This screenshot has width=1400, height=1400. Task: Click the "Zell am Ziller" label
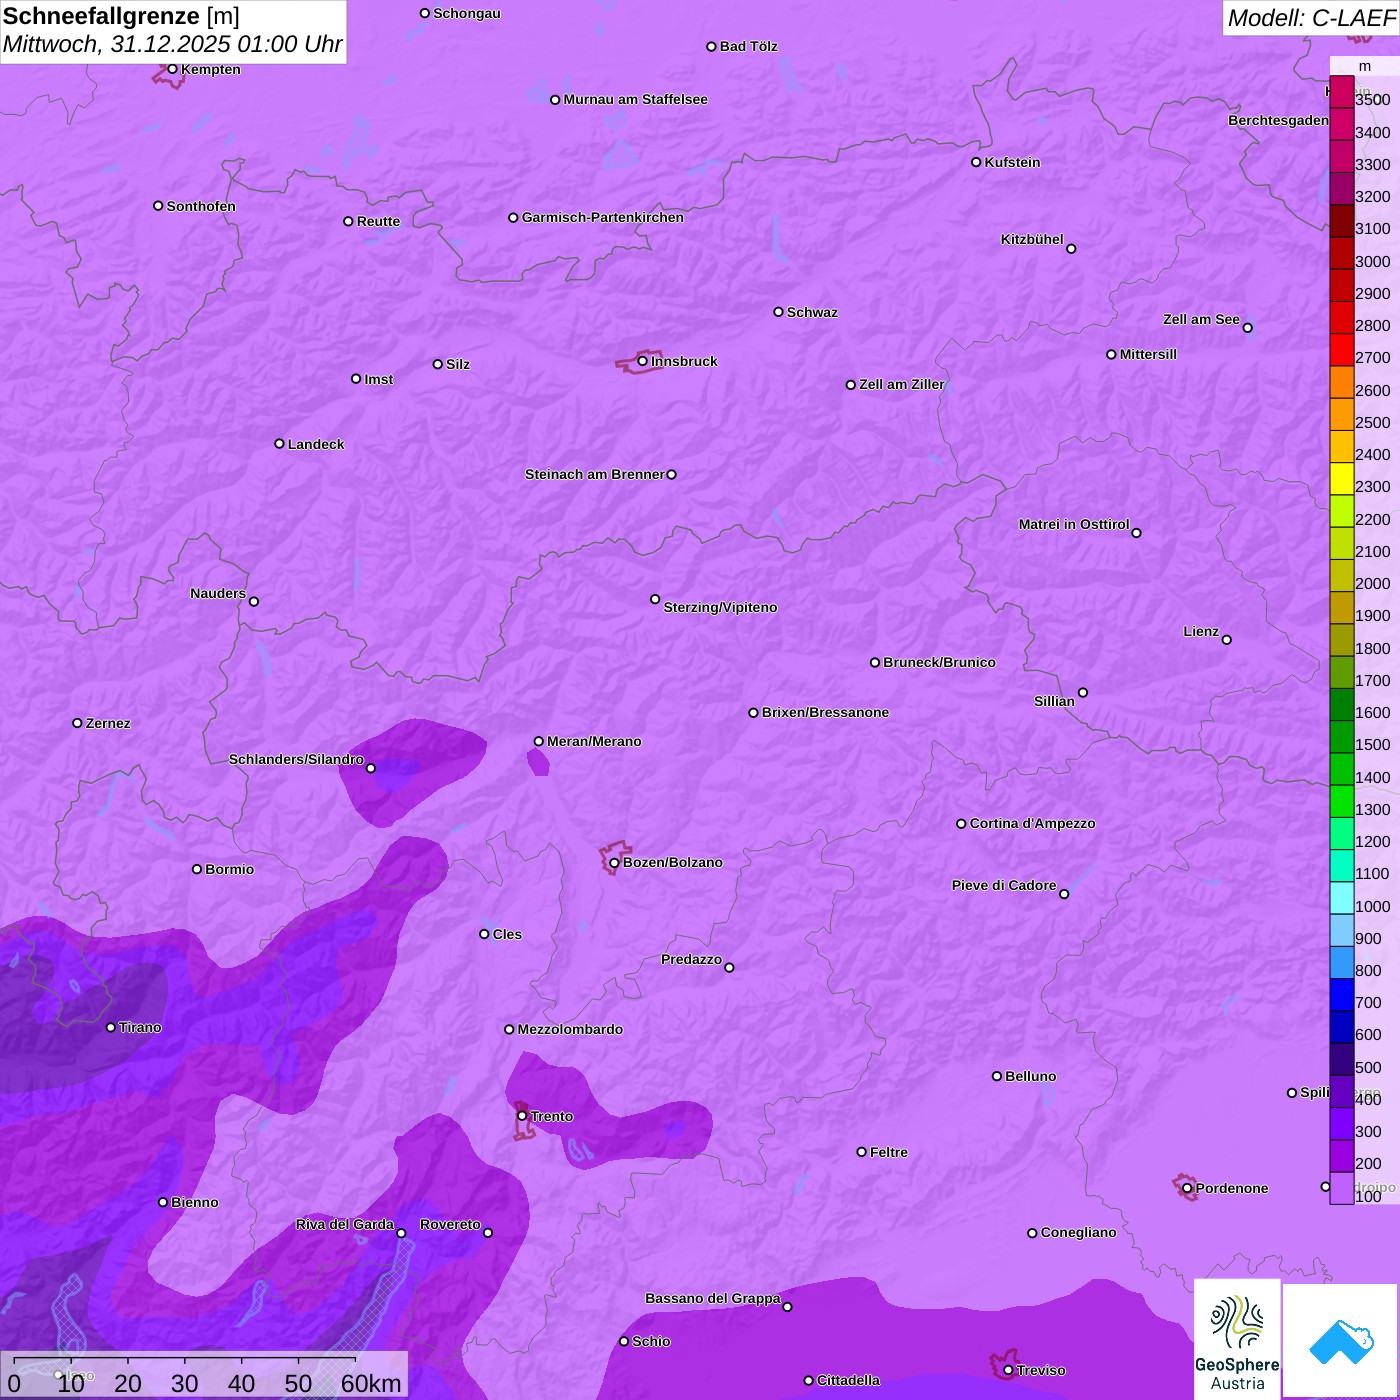(902, 384)
